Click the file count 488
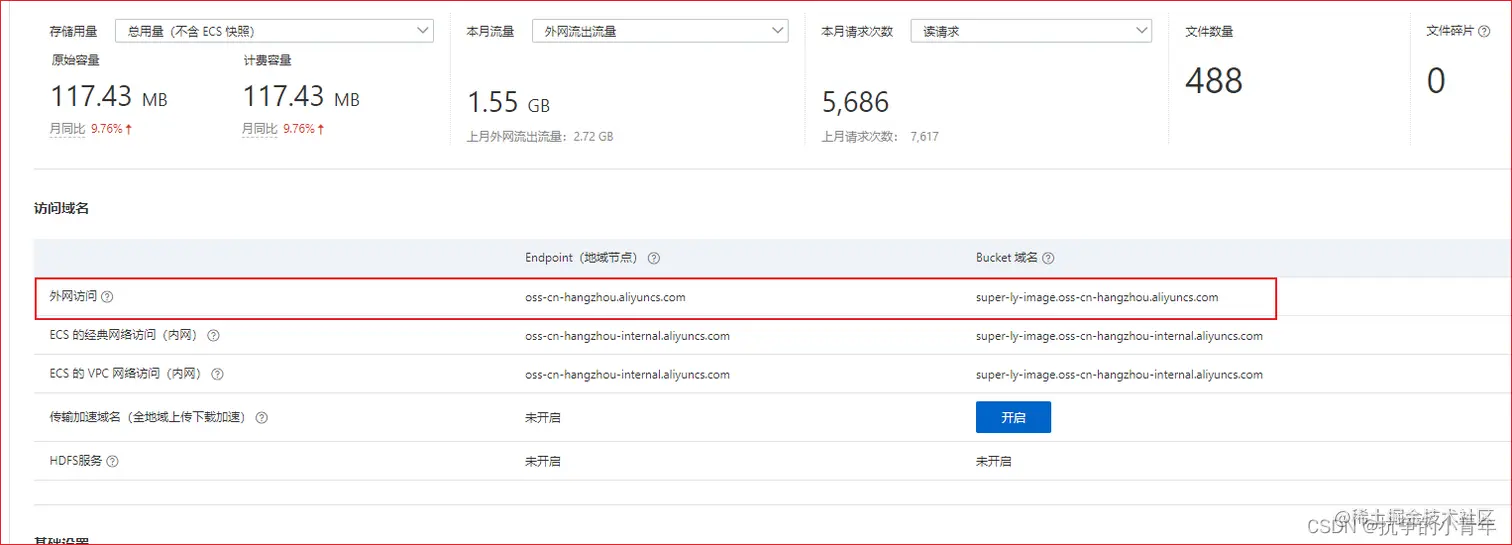 point(1214,81)
